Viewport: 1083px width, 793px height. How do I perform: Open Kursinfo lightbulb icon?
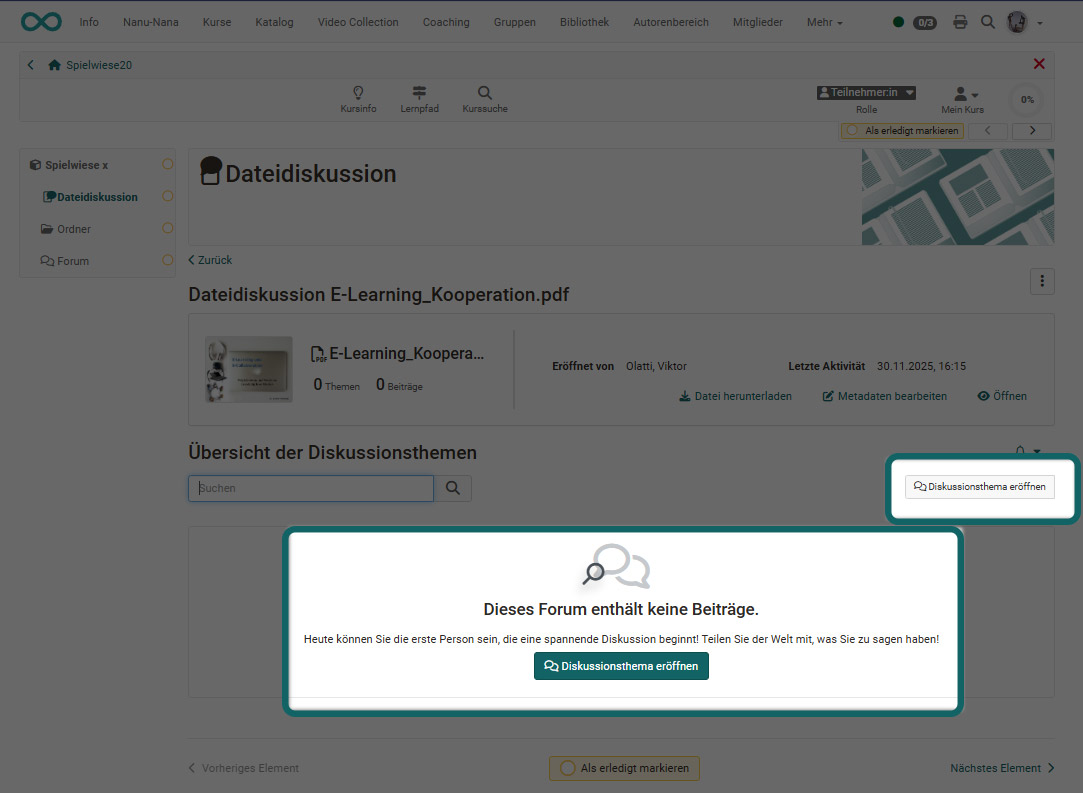358,93
